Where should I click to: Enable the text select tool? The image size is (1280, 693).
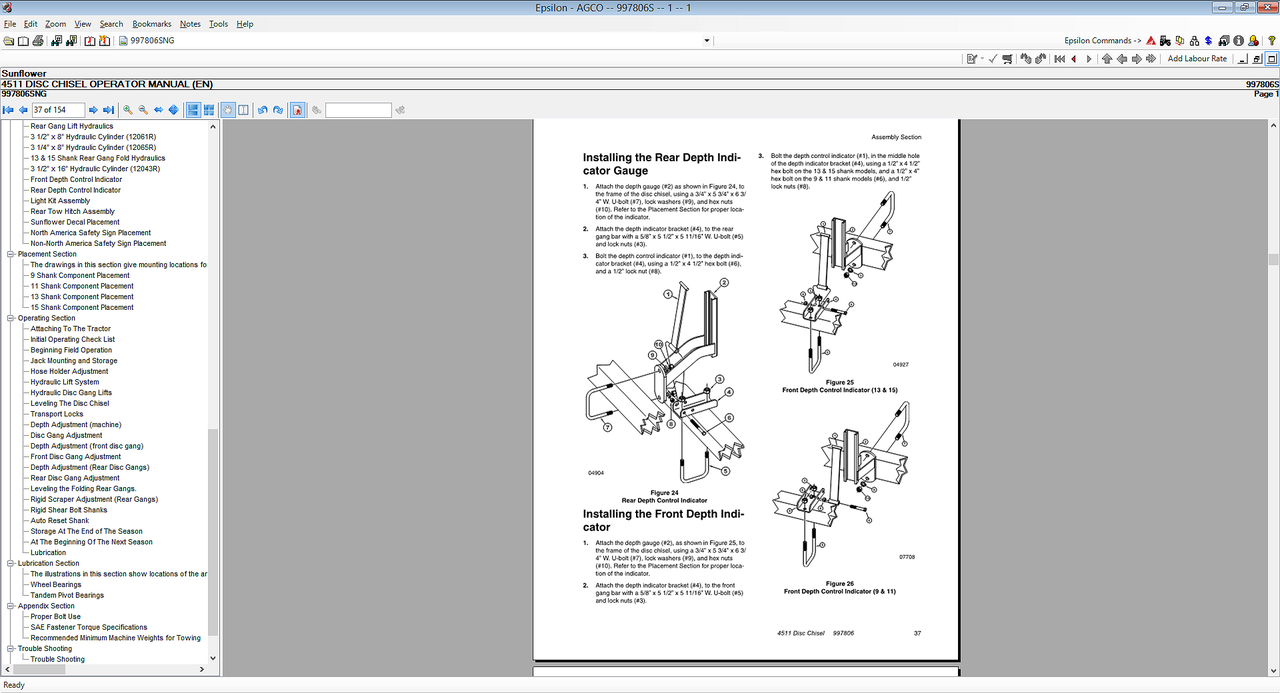point(243,110)
